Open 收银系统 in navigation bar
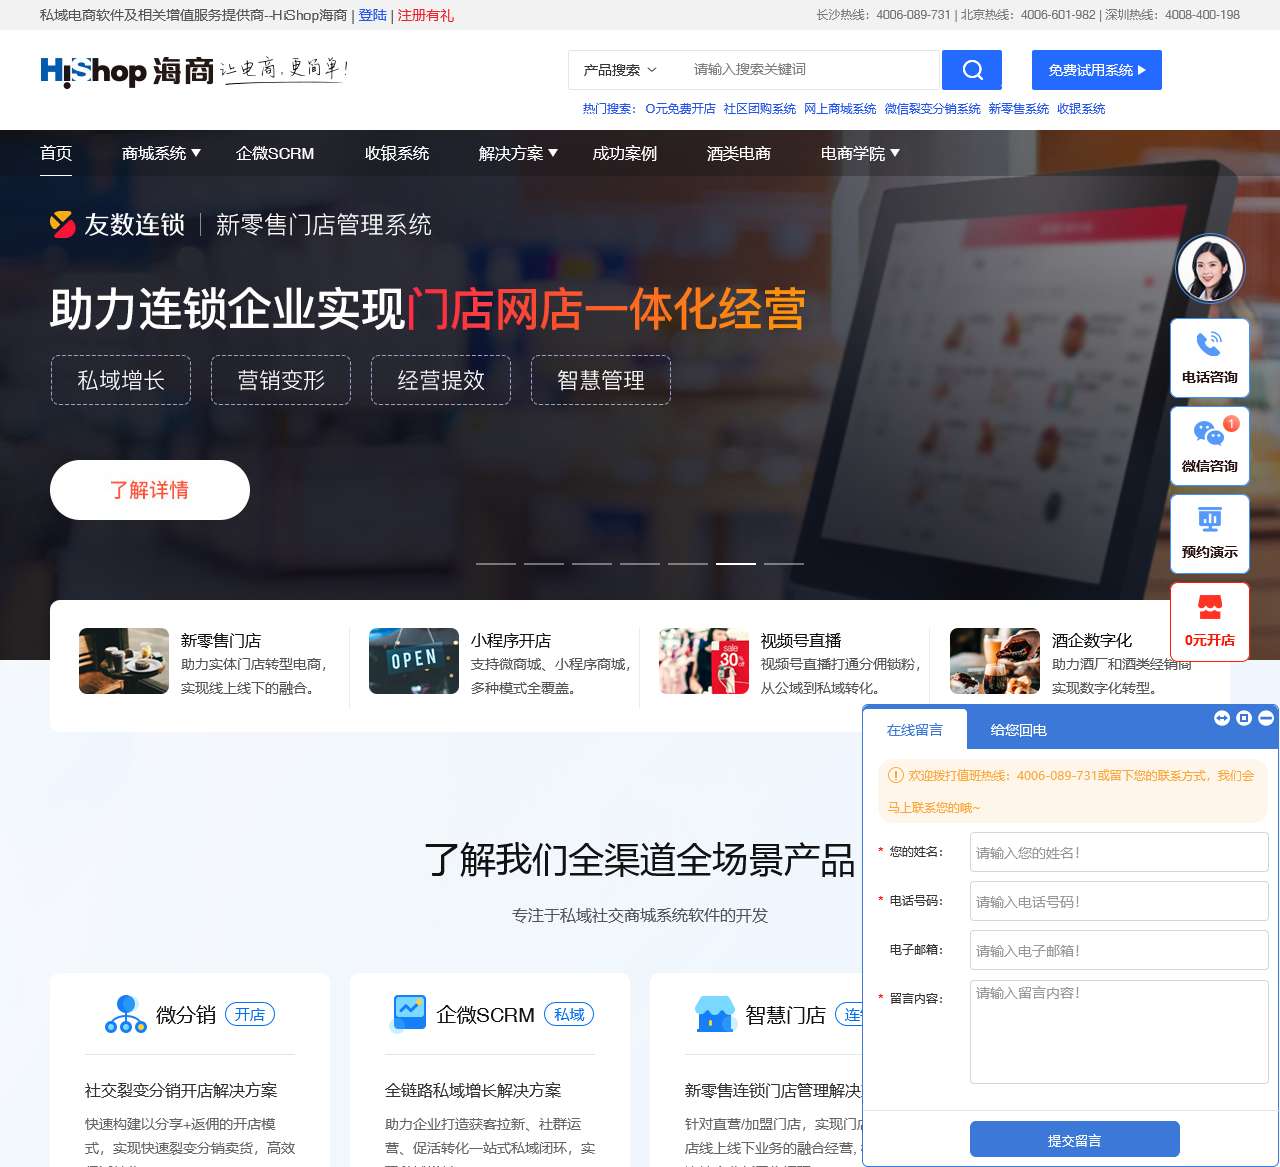1280x1167 pixels. click(397, 153)
